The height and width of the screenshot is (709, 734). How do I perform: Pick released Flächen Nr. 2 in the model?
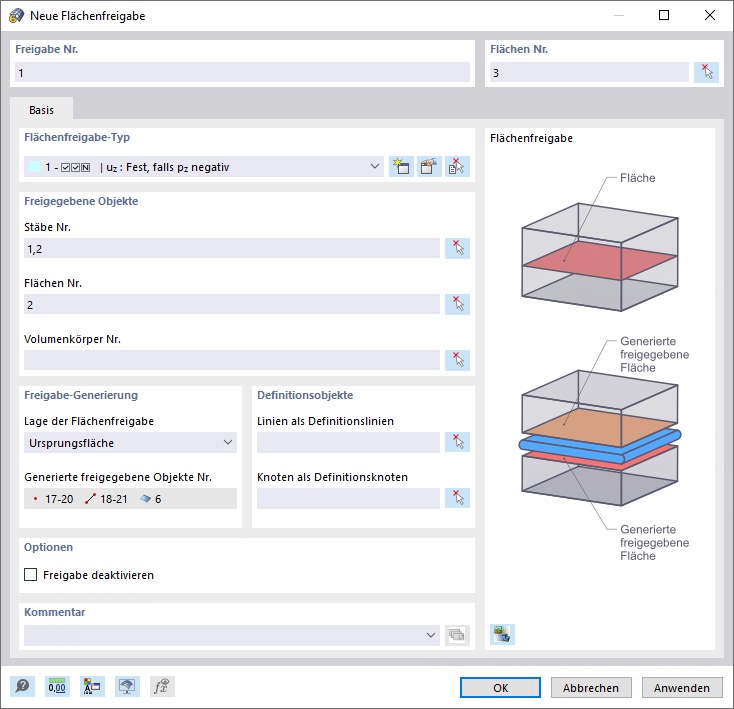(x=457, y=304)
